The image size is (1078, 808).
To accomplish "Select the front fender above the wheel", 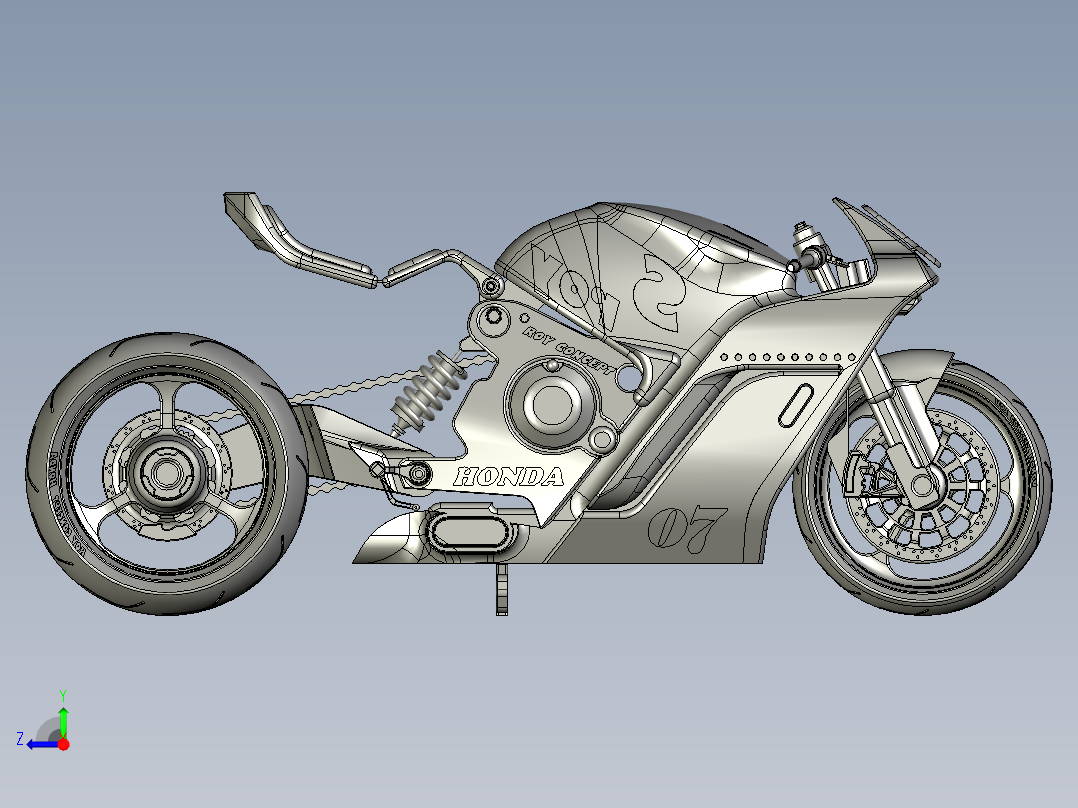I will [918, 371].
